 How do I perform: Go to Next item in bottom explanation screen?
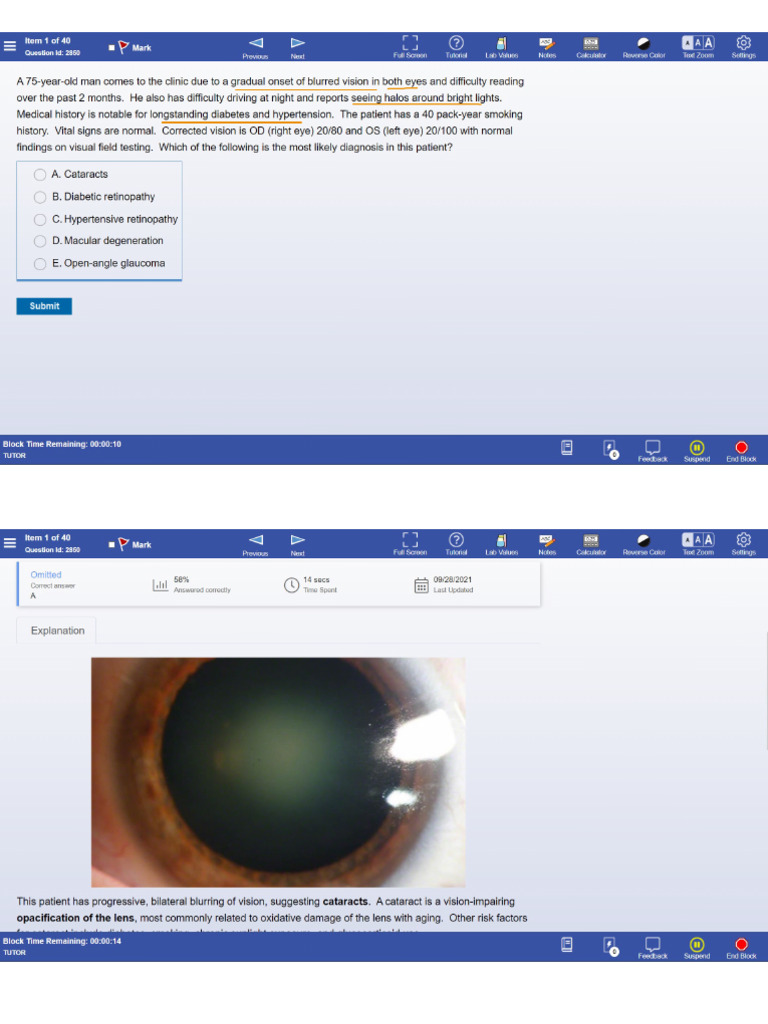pyautogui.click(x=297, y=545)
